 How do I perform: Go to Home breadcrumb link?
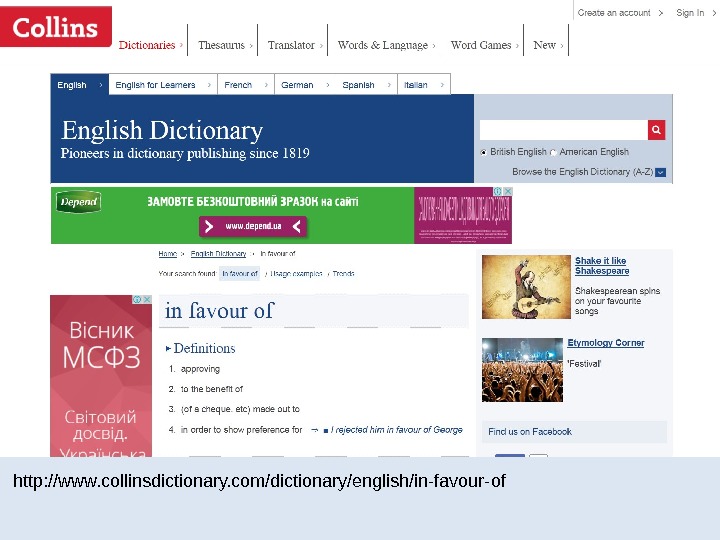tap(168, 253)
